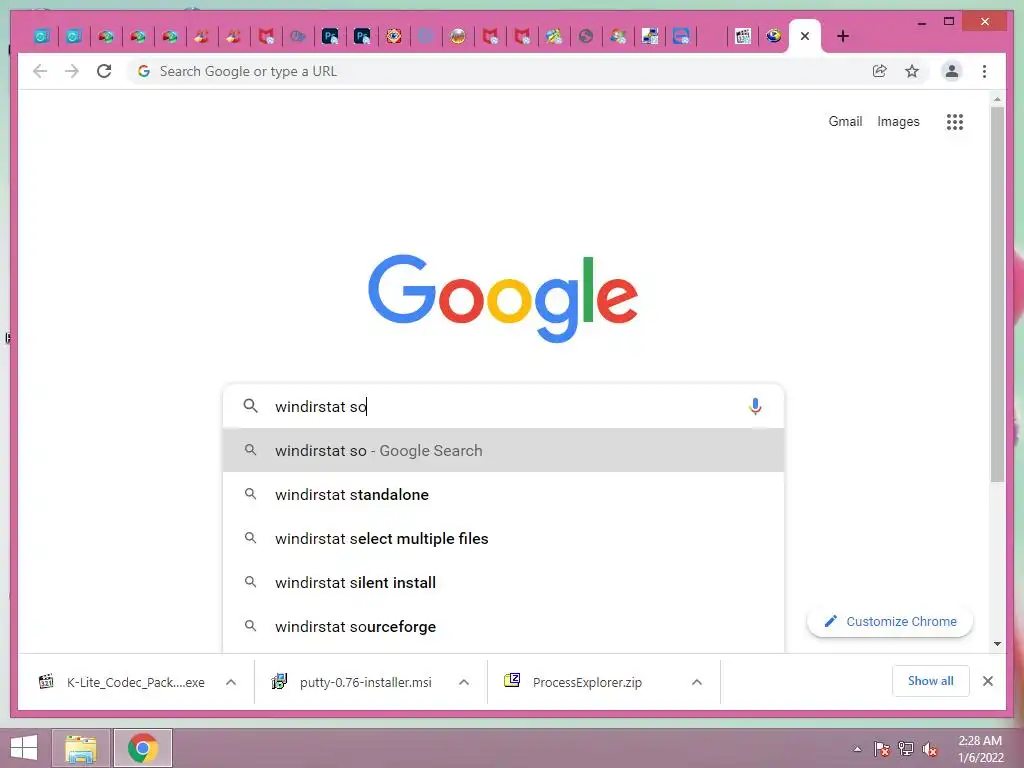Switch to the film clapperboard icon tab

[743, 36]
